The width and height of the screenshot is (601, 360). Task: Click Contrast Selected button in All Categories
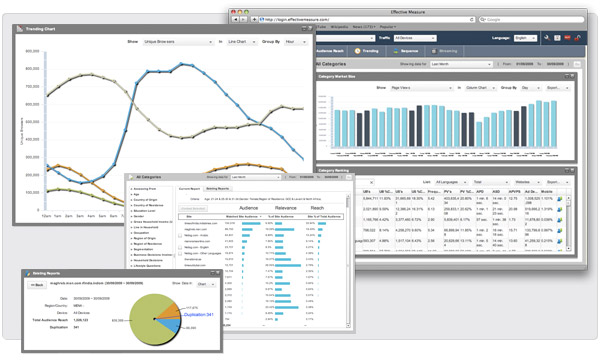[193, 209]
